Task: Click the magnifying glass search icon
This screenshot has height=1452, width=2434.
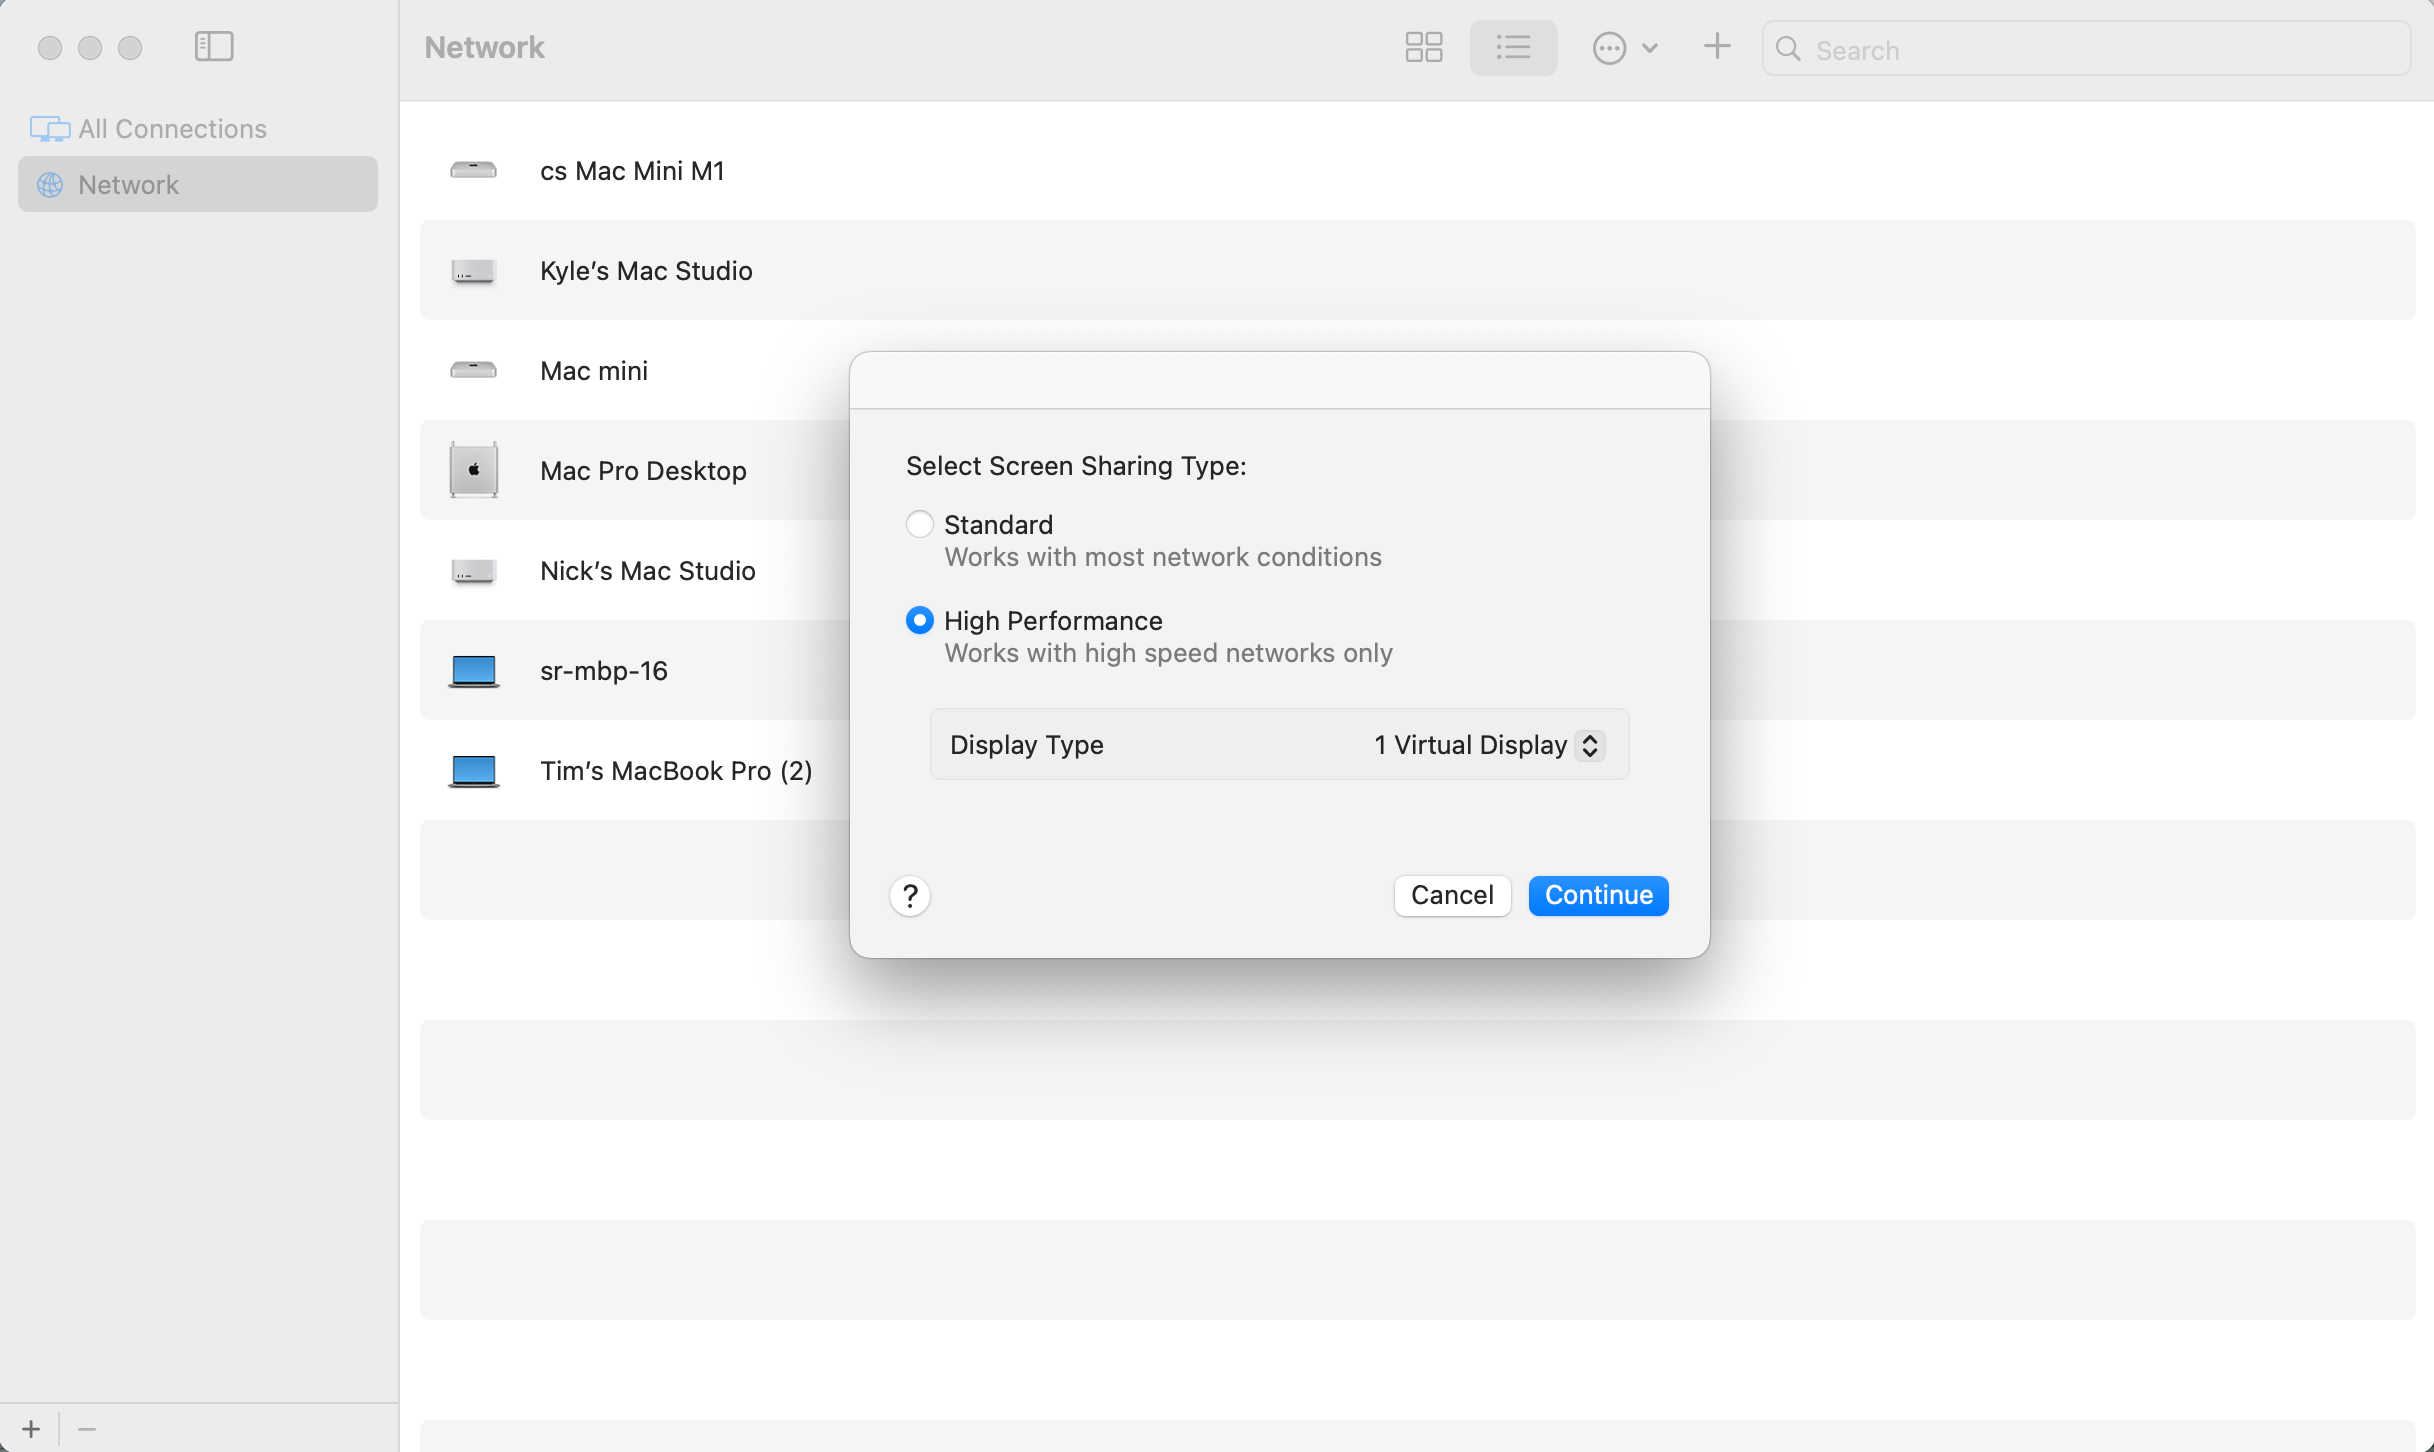Action: [x=1788, y=49]
